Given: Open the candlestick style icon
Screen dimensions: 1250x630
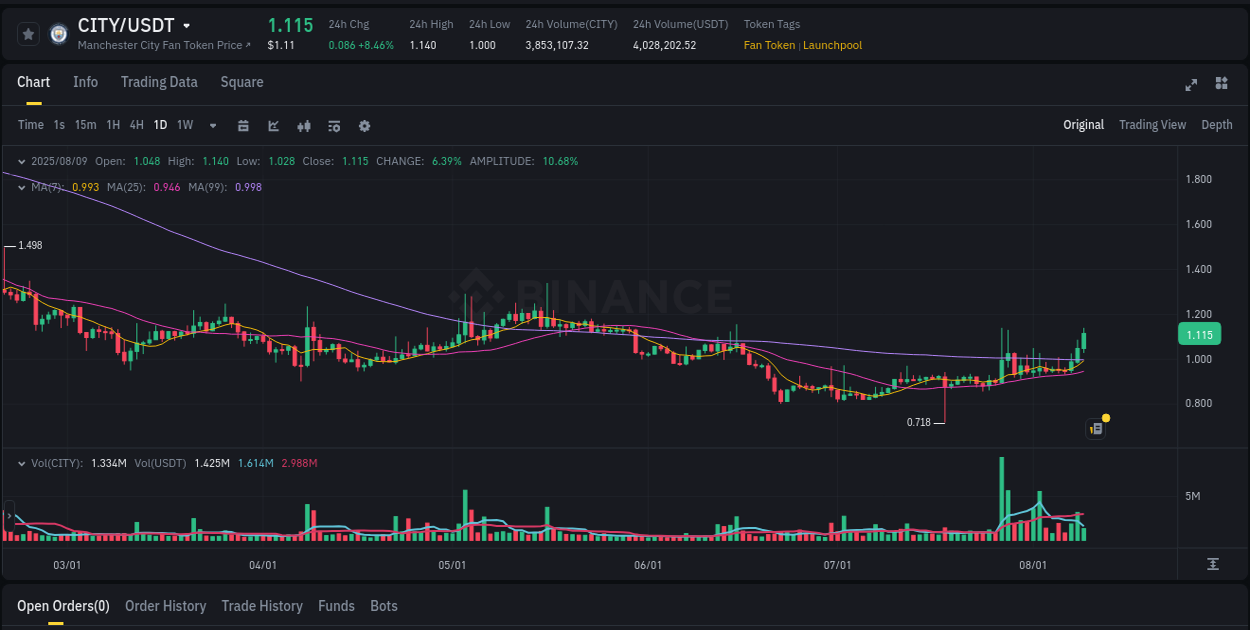Looking at the screenshot, I should point(303,125).
